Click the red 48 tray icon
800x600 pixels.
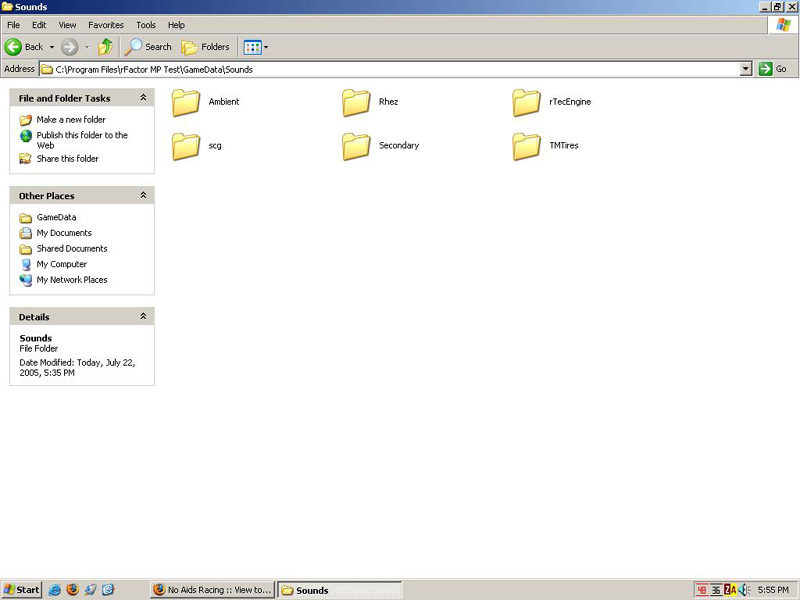702,590
